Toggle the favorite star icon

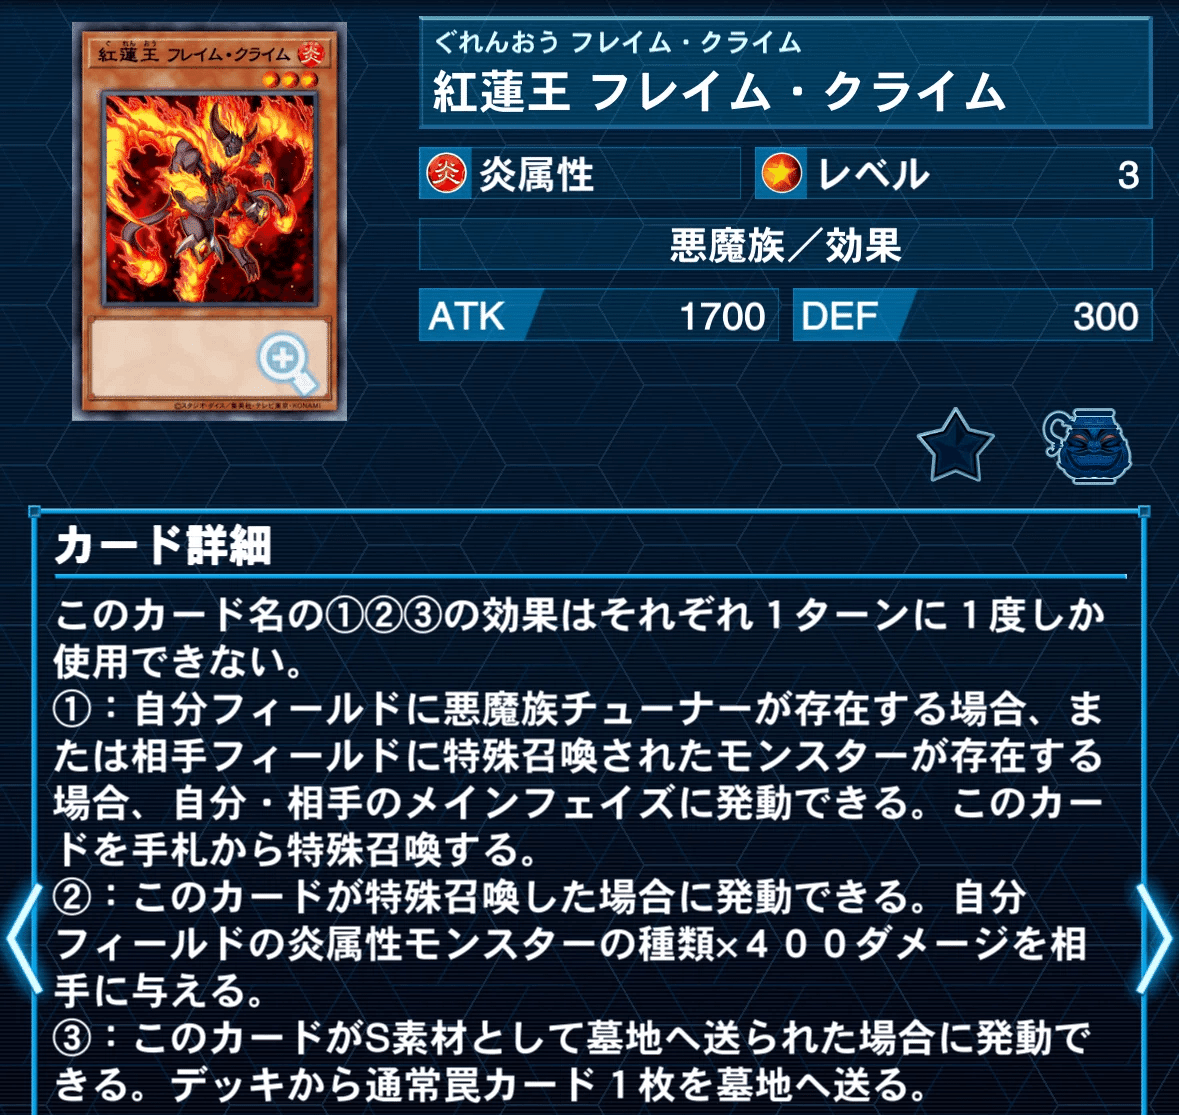coord(955,446)
